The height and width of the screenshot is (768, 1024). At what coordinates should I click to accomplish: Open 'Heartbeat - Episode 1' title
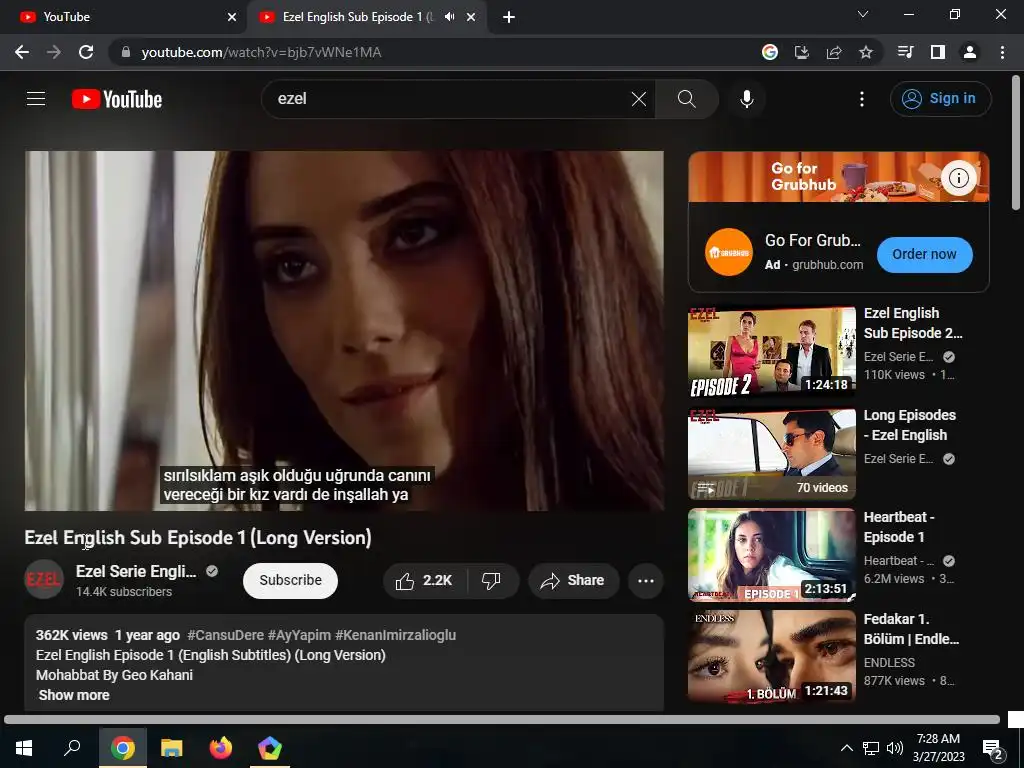899,527
